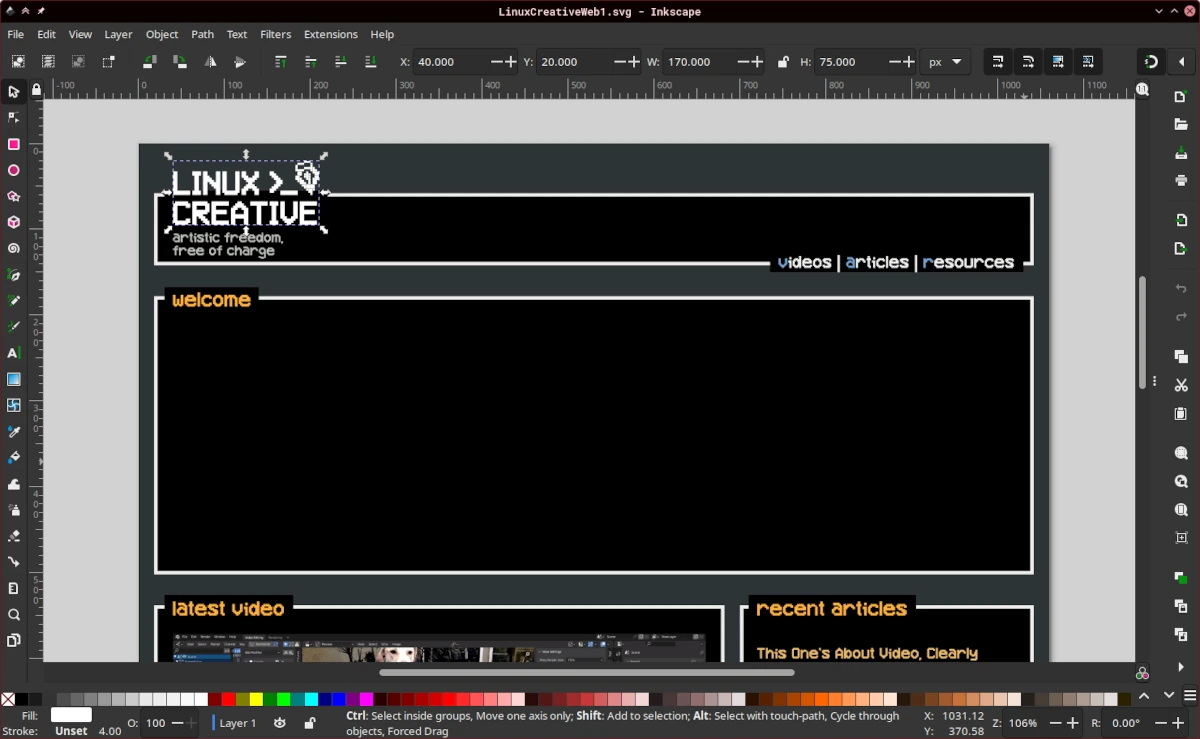Image resolution: width=1200 pixels, height=739 pixels.
Task: Open the color palette menu
Action: pyautogui.click(x=1189, y=696)
